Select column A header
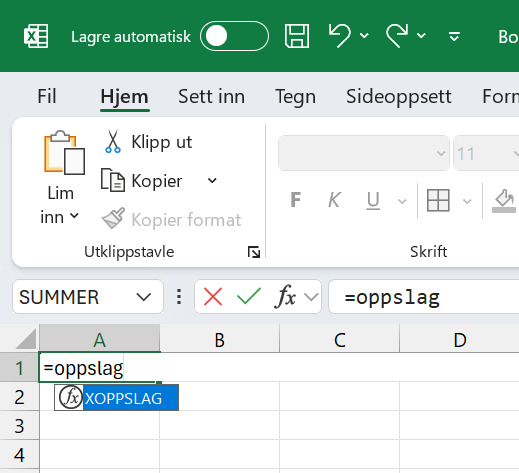The image size is (519, 473). point(100,339)
